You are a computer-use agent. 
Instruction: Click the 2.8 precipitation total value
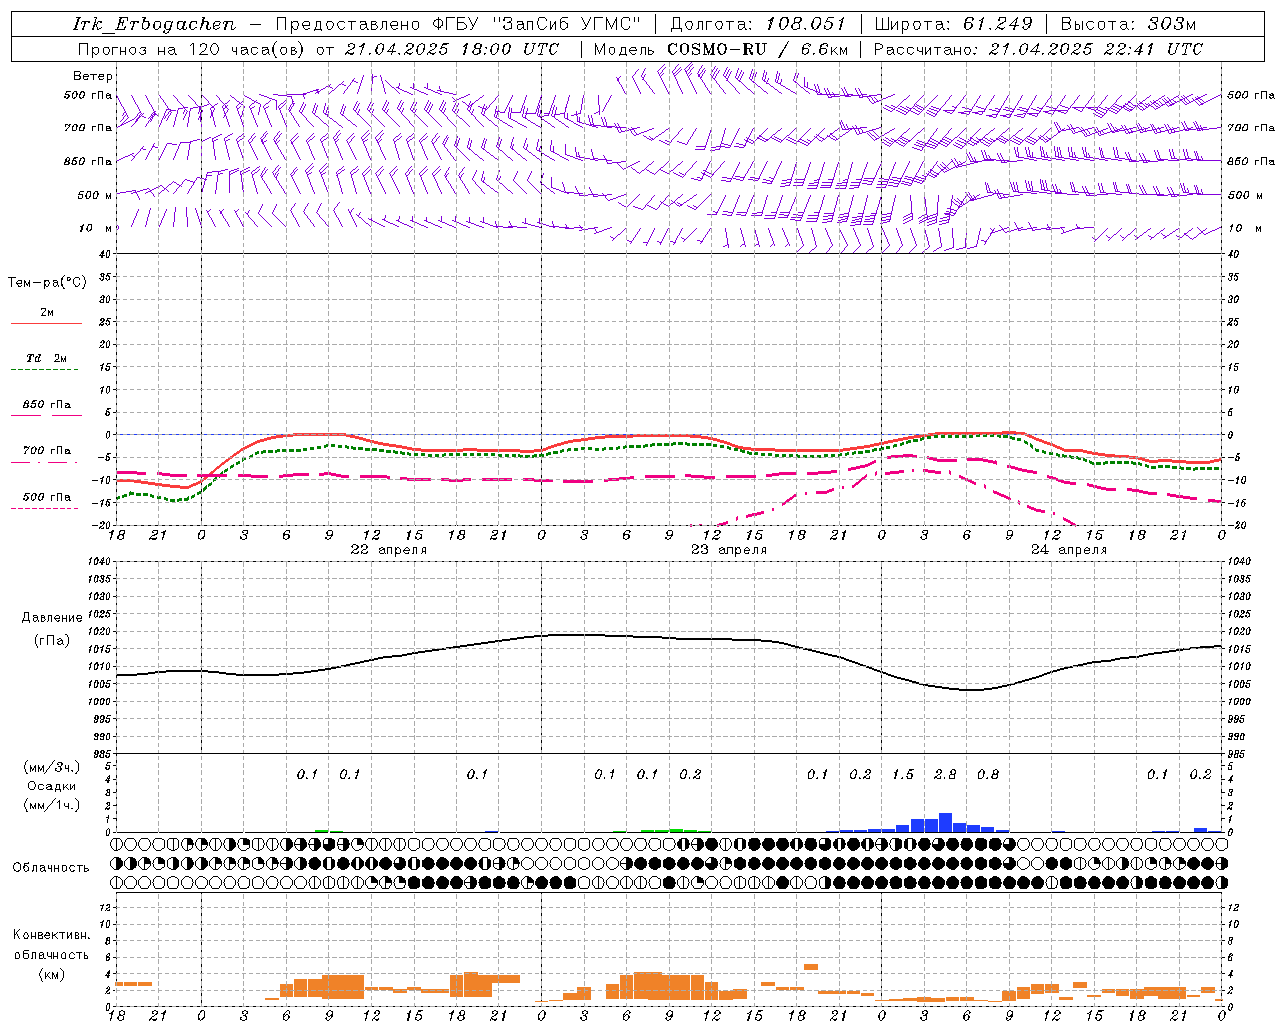coord(945,775)
